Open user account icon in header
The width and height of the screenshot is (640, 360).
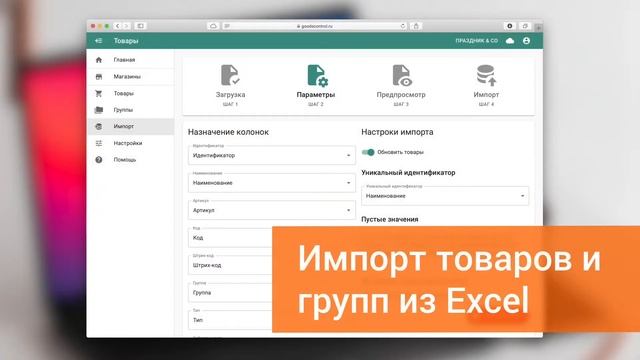pos(527,41)
